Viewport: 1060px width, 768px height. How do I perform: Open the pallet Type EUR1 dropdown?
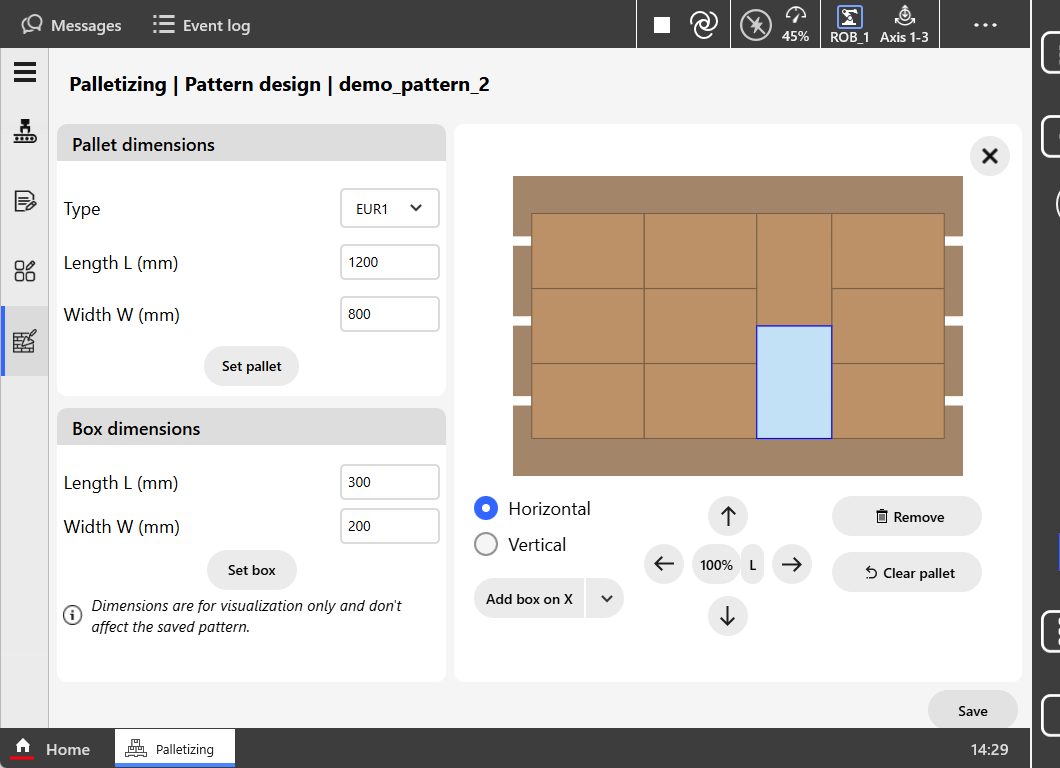click(389, 208)
